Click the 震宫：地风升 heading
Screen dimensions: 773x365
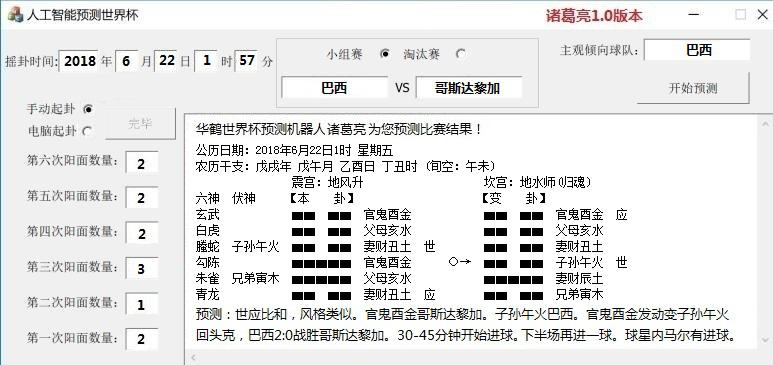point(327,182)
